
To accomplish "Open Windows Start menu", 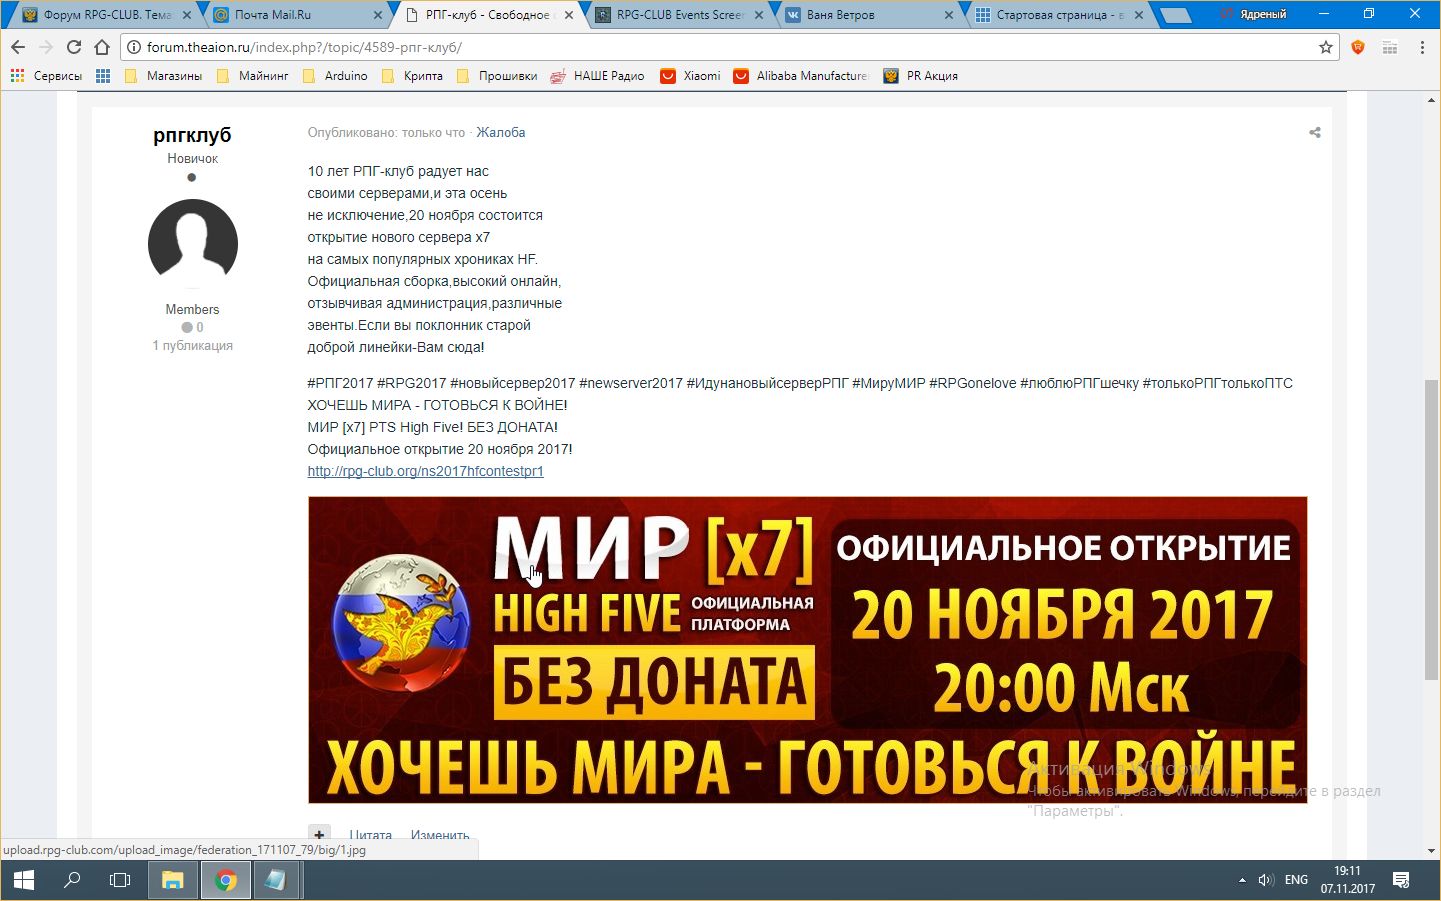I will click(x=24, y=880).
